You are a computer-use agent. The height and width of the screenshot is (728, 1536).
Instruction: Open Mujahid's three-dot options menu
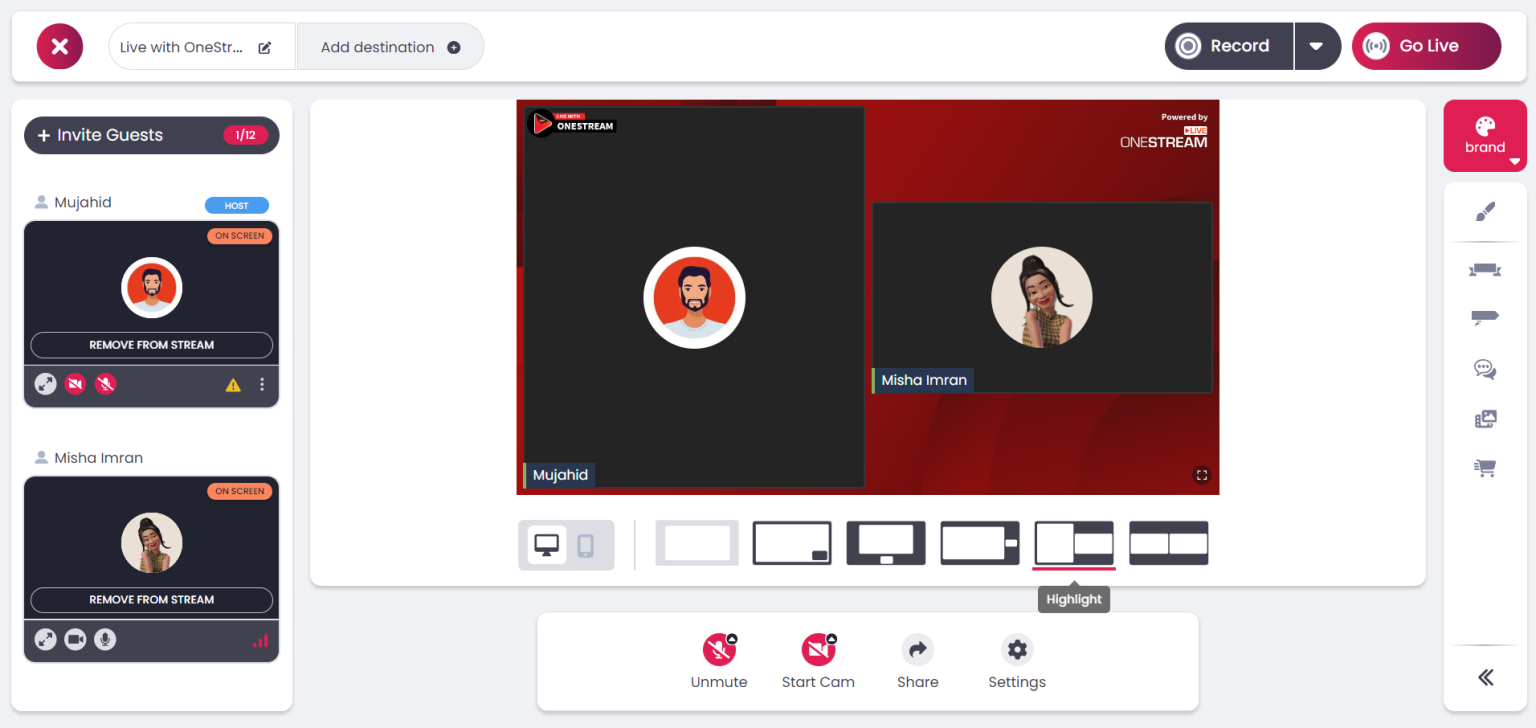click(262, 384)
